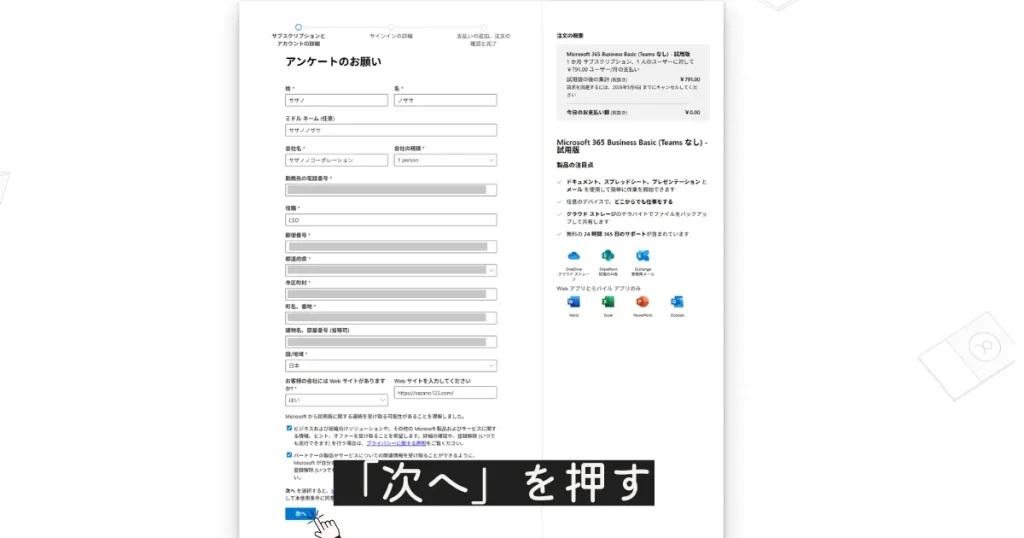The image size is (1024, 538).
Task: Click the website URL input field
Action: tap(445, 393)
